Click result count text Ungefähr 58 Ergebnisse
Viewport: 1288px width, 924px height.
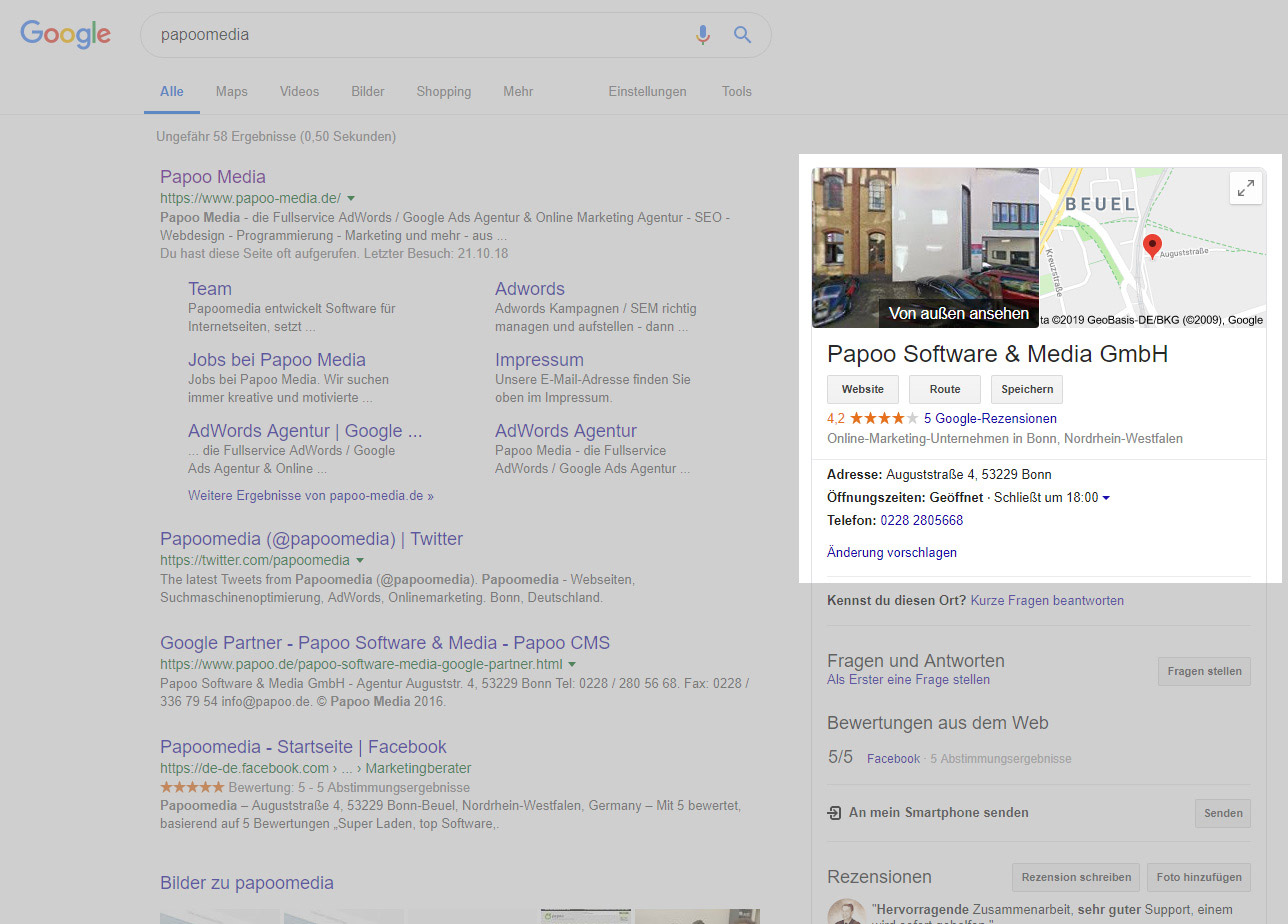276,136
